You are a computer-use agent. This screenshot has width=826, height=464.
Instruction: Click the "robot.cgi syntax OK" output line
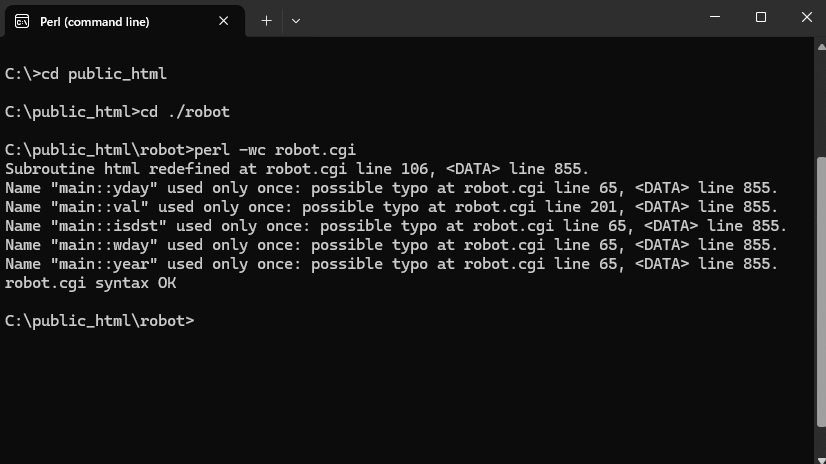point(90,283)
